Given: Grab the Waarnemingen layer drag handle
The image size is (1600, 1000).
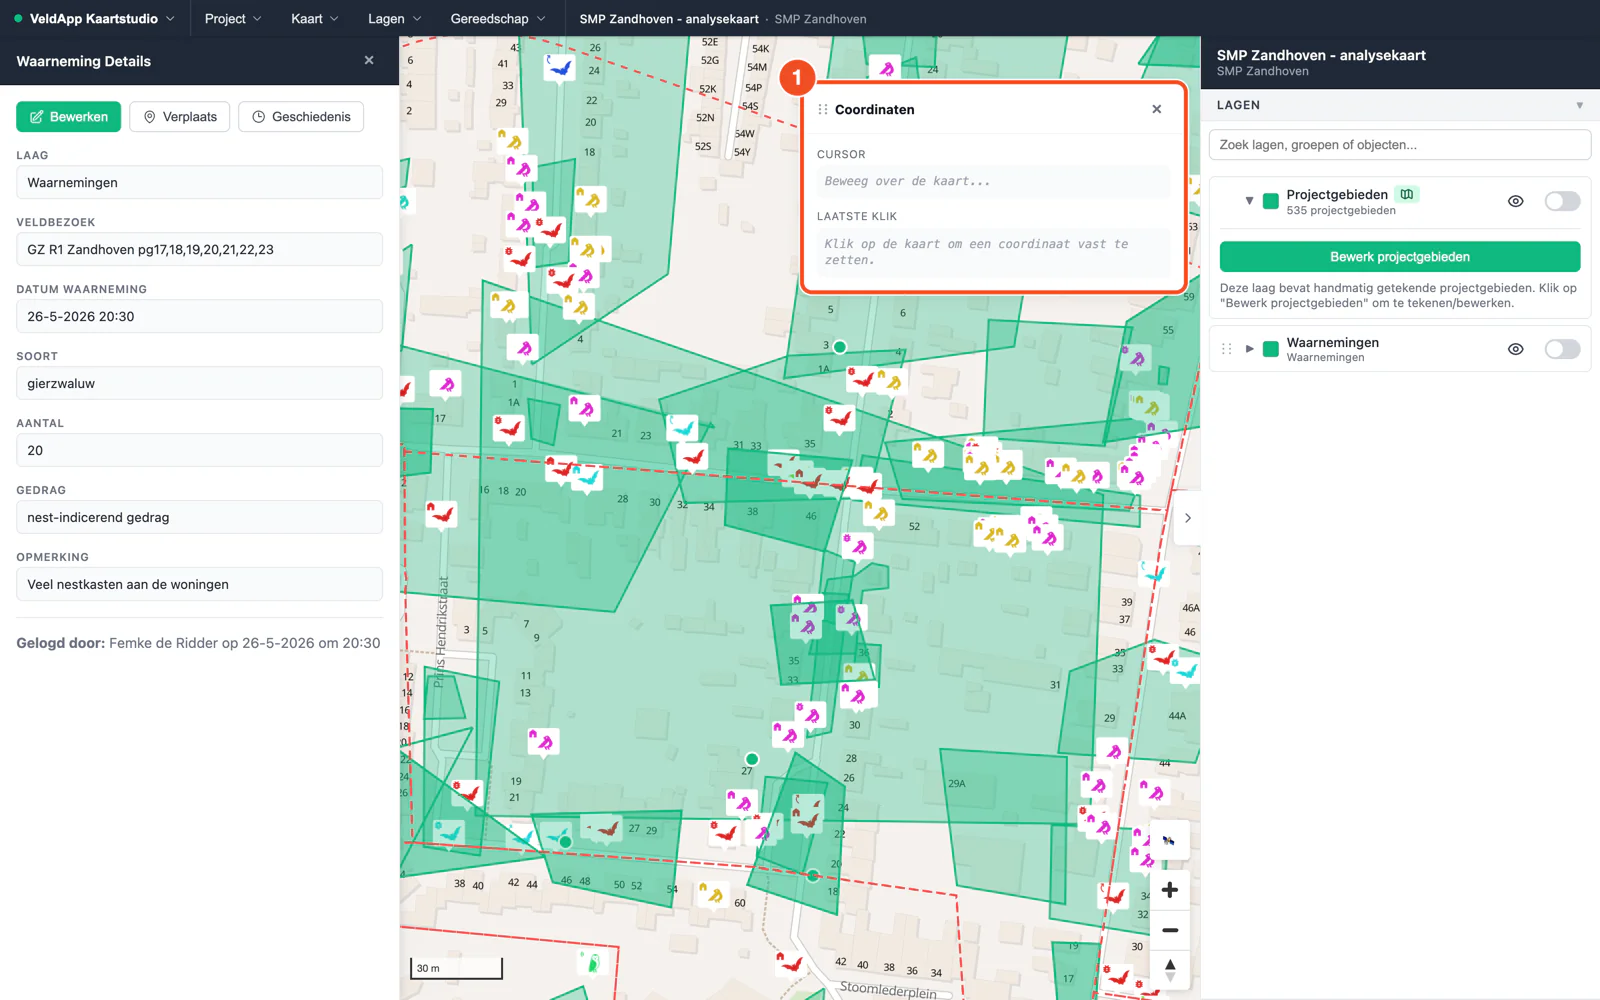Looking at the screenshot, I should point(1227,349).
